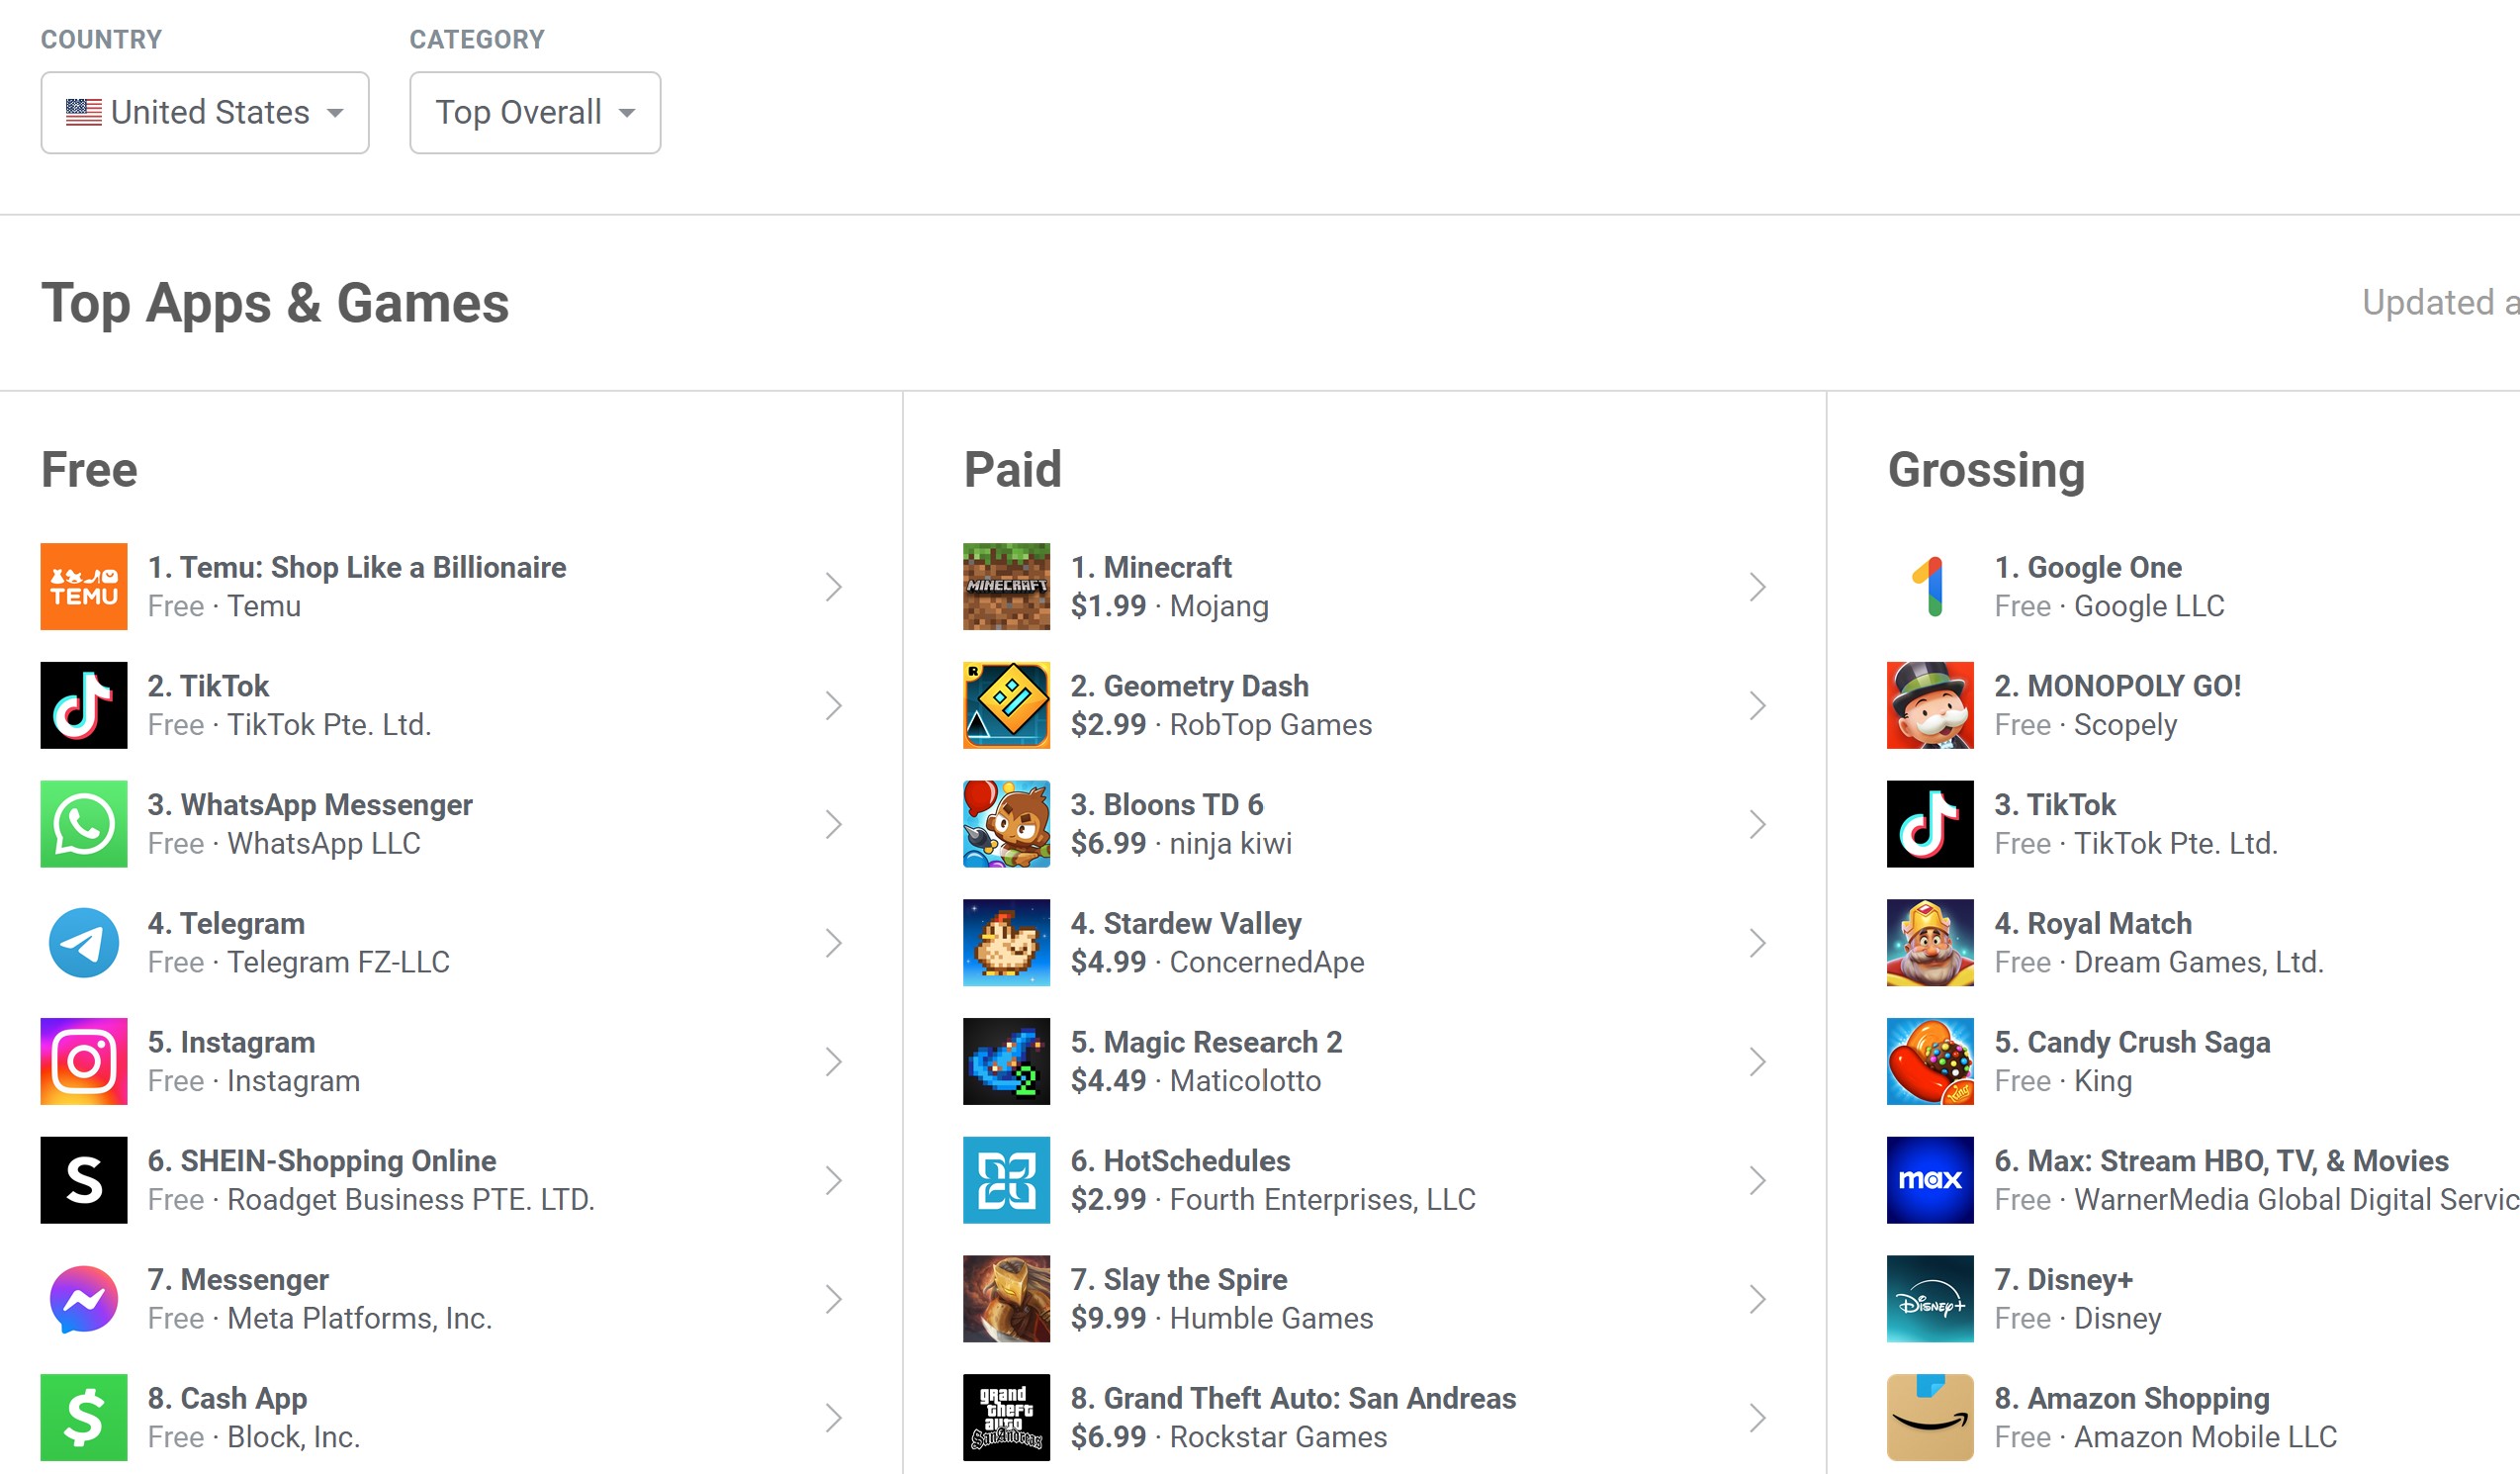Open the Candy Crush Saga title link

[x=2131, y=1042]
